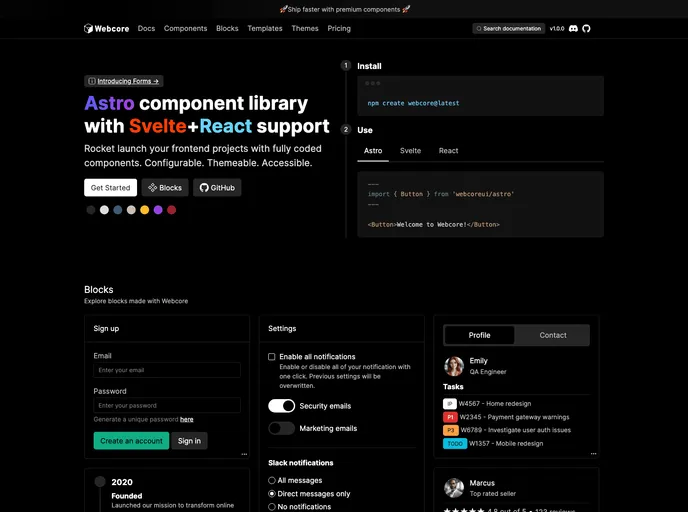Click the Get Started button
This screenshot has width=688, height=512.
(111, 188)
